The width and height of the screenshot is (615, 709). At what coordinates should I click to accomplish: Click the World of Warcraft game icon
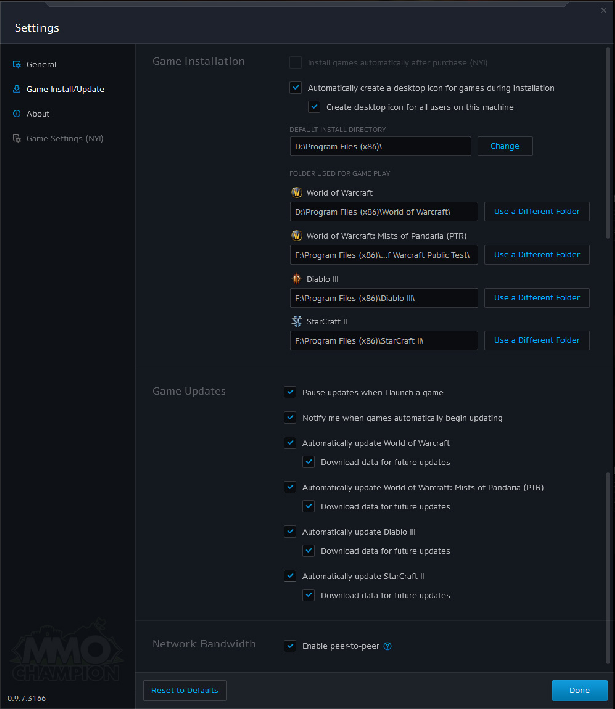coord(297,193)
